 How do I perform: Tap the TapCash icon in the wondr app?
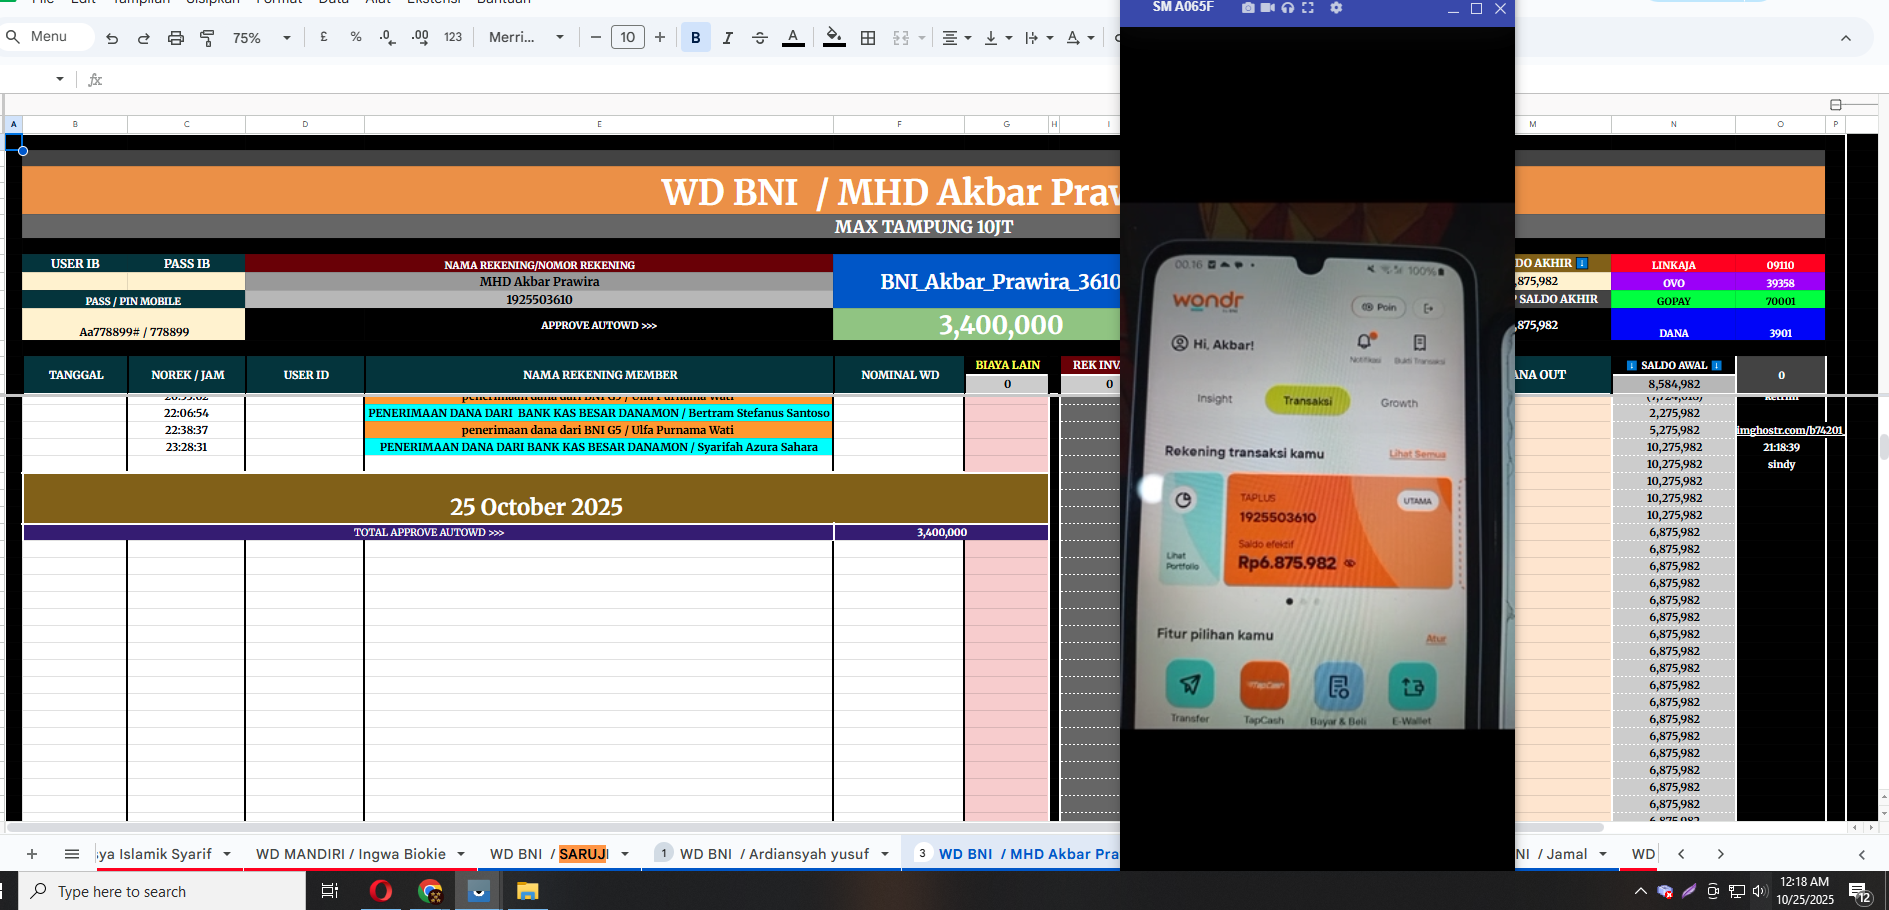1264,686
